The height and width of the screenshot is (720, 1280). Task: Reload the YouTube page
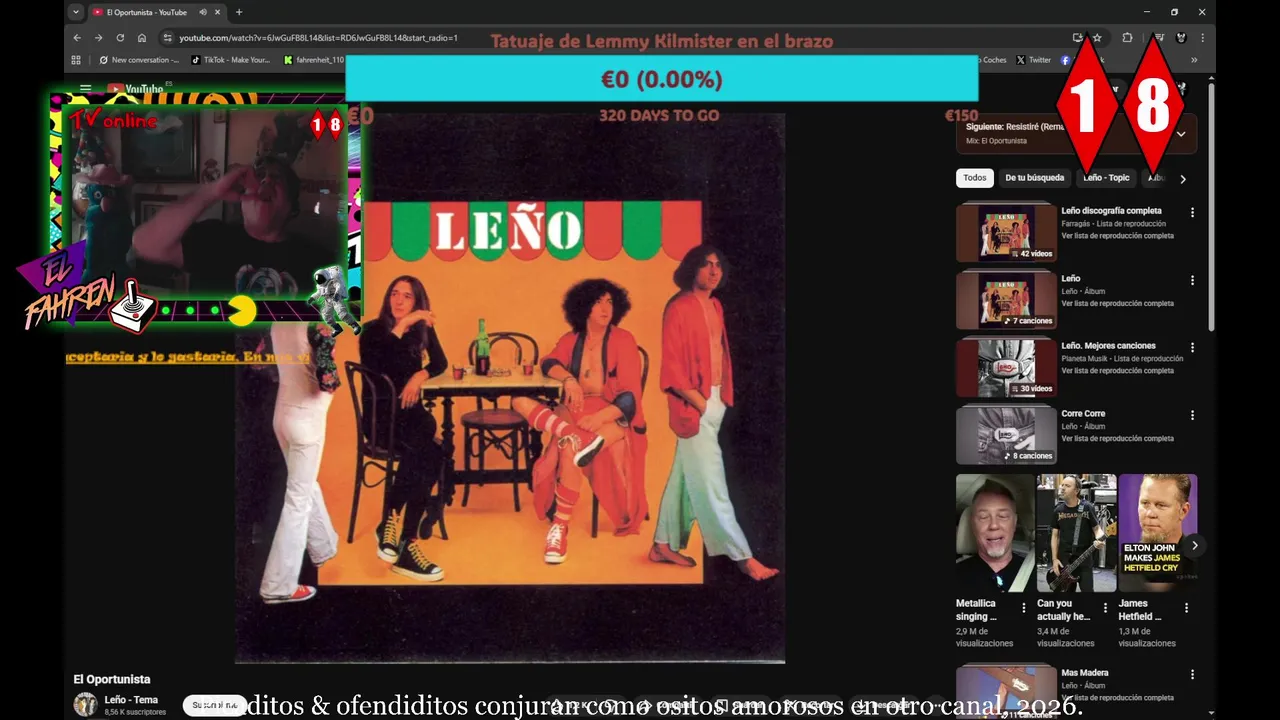(x=120, y=38)
